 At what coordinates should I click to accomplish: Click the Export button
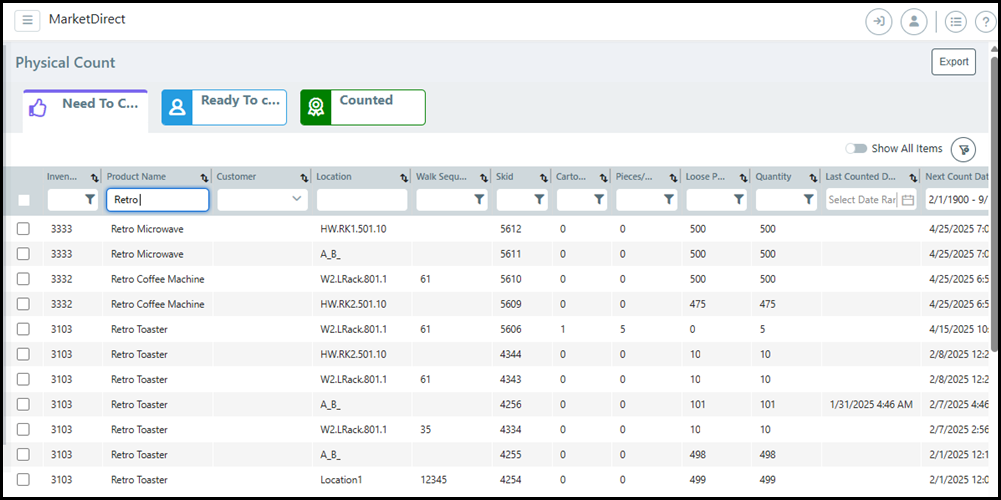point(953,62)
